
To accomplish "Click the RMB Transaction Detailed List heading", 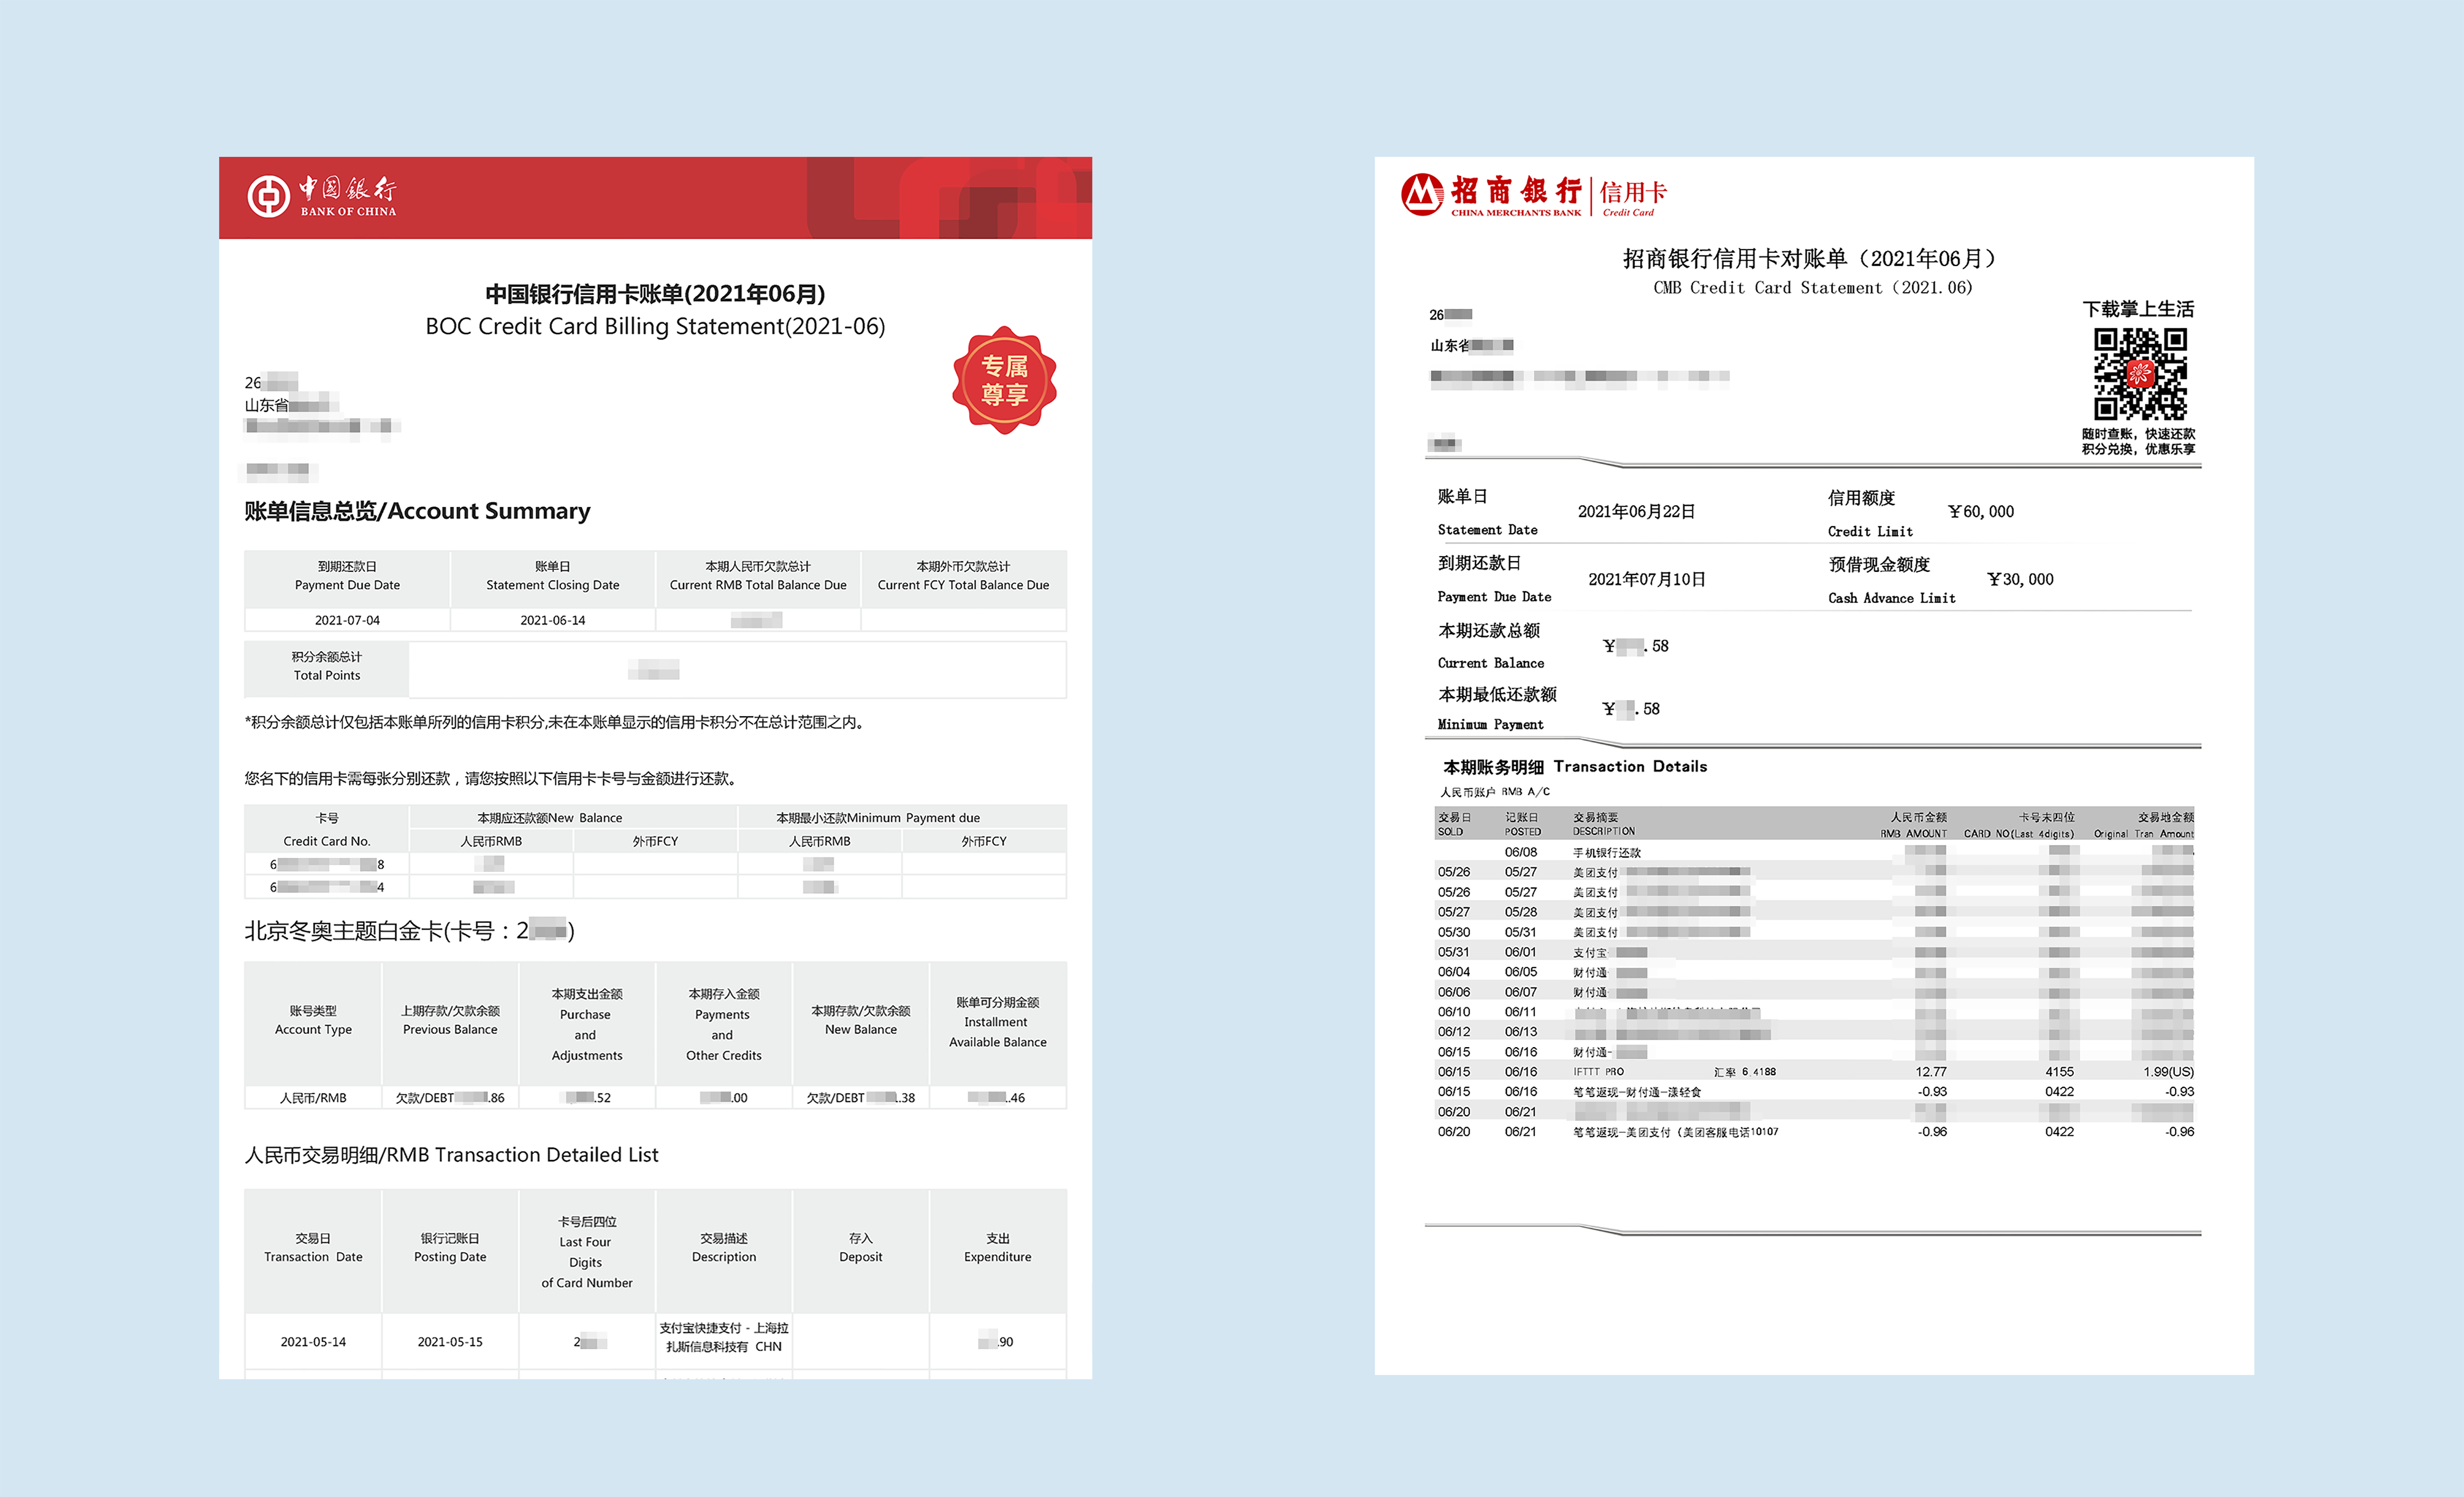I will coord(451,1155).
